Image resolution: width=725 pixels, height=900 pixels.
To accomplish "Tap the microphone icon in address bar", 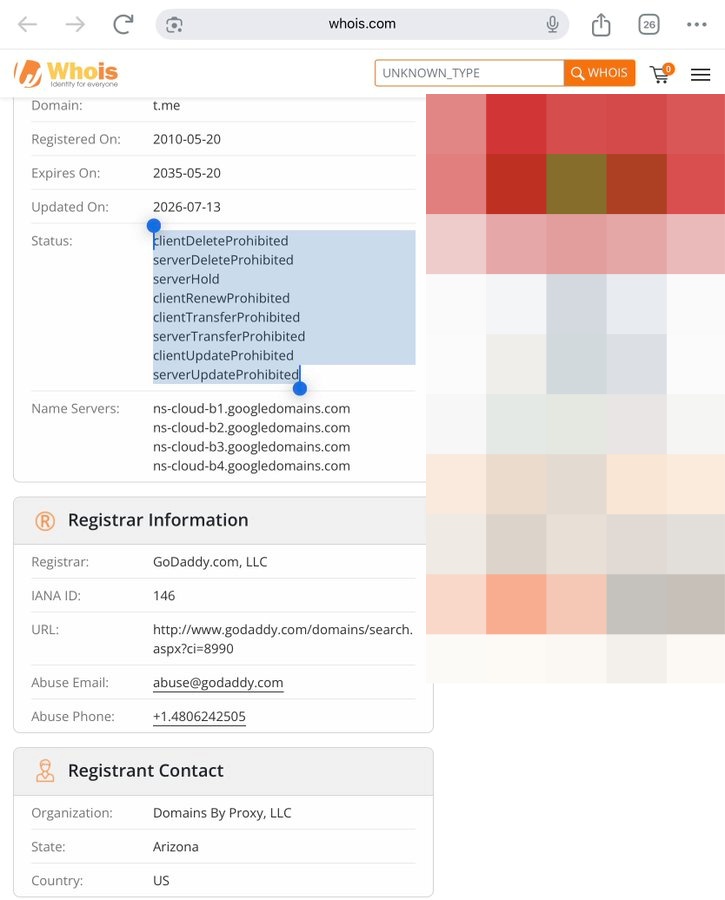I will 552,24.
